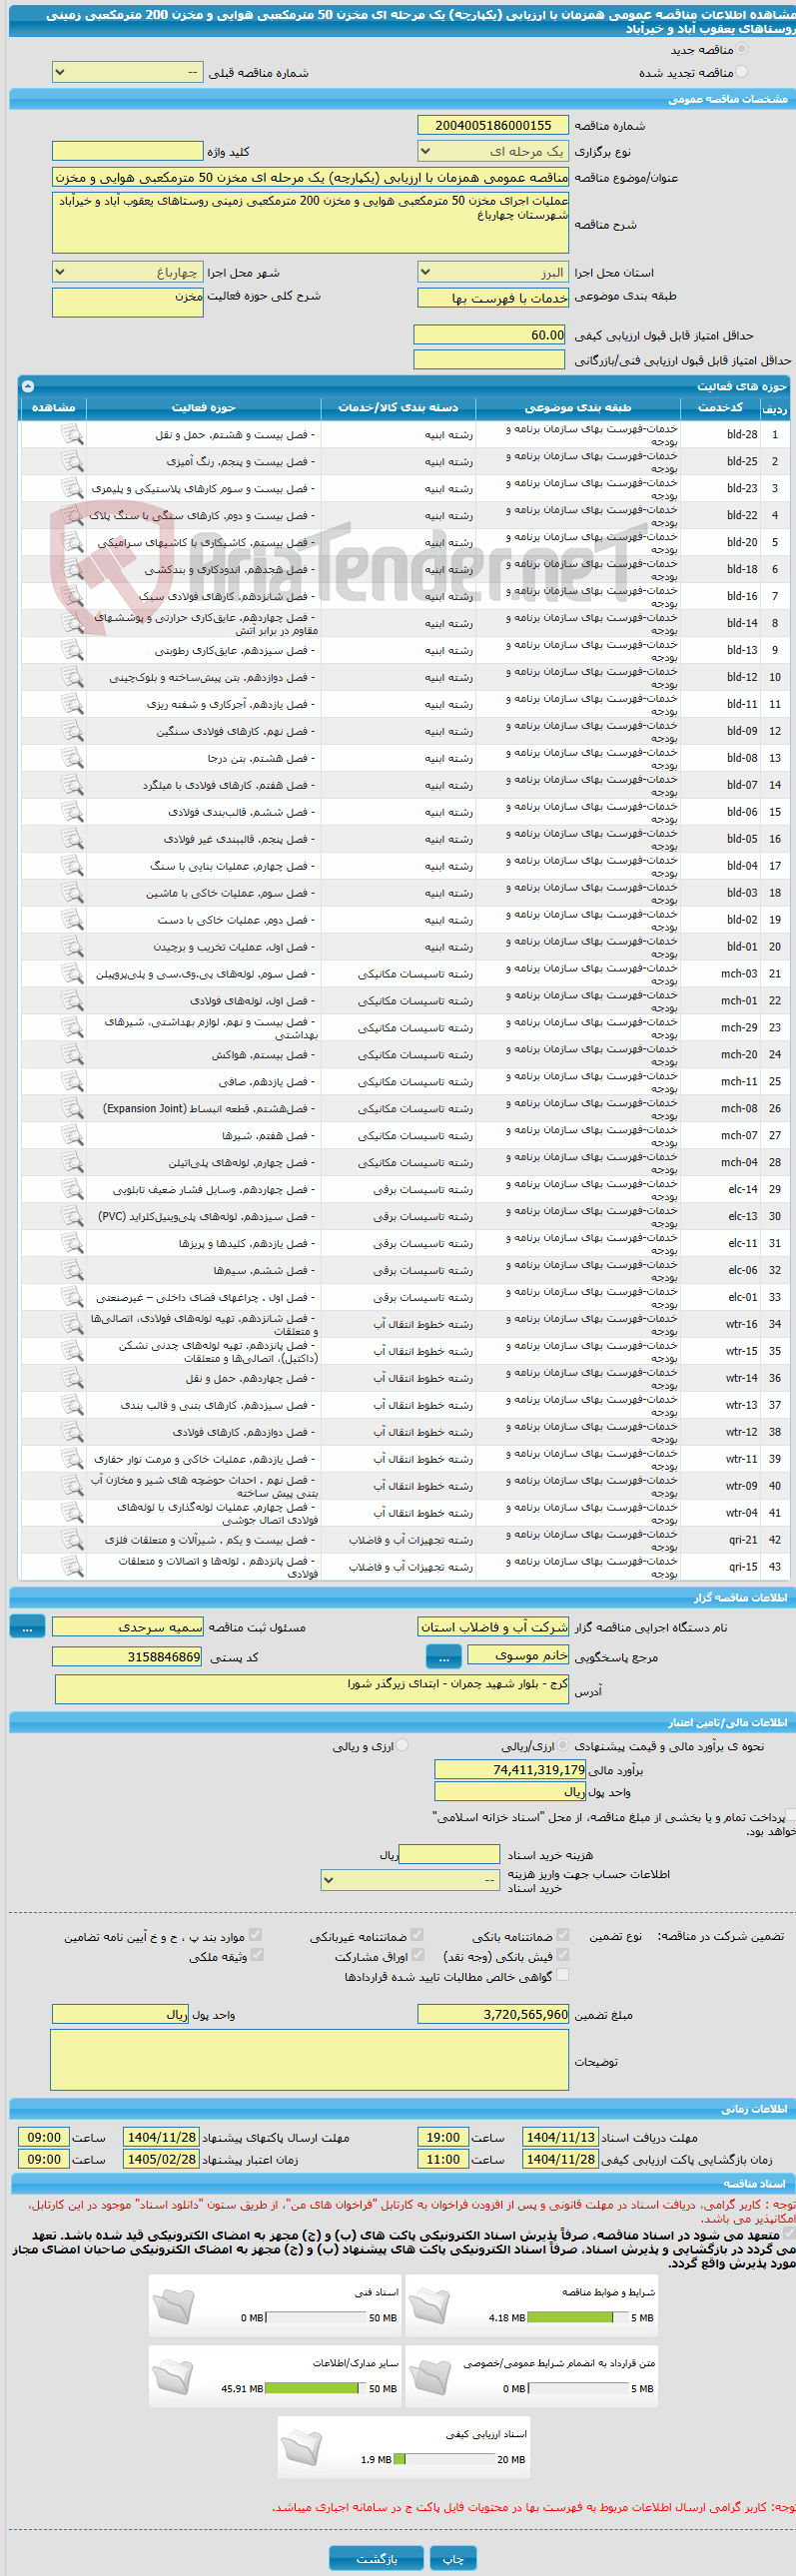
Task: Toggle the وثیقه ملکی checkbox
Action: click(x=256, y=1955)
